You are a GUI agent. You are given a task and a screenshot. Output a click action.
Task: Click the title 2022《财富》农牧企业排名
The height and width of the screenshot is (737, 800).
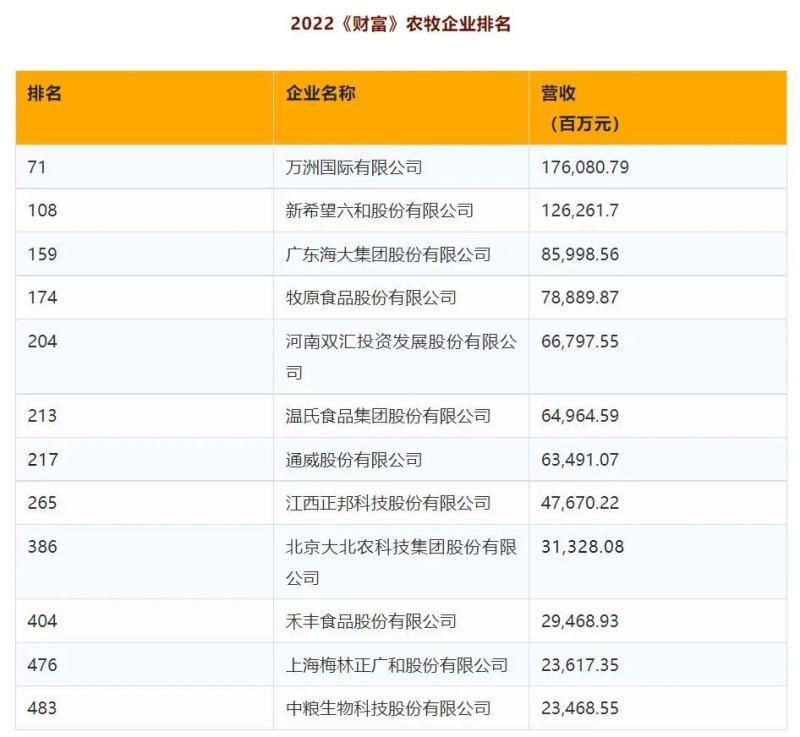(402, 18)
